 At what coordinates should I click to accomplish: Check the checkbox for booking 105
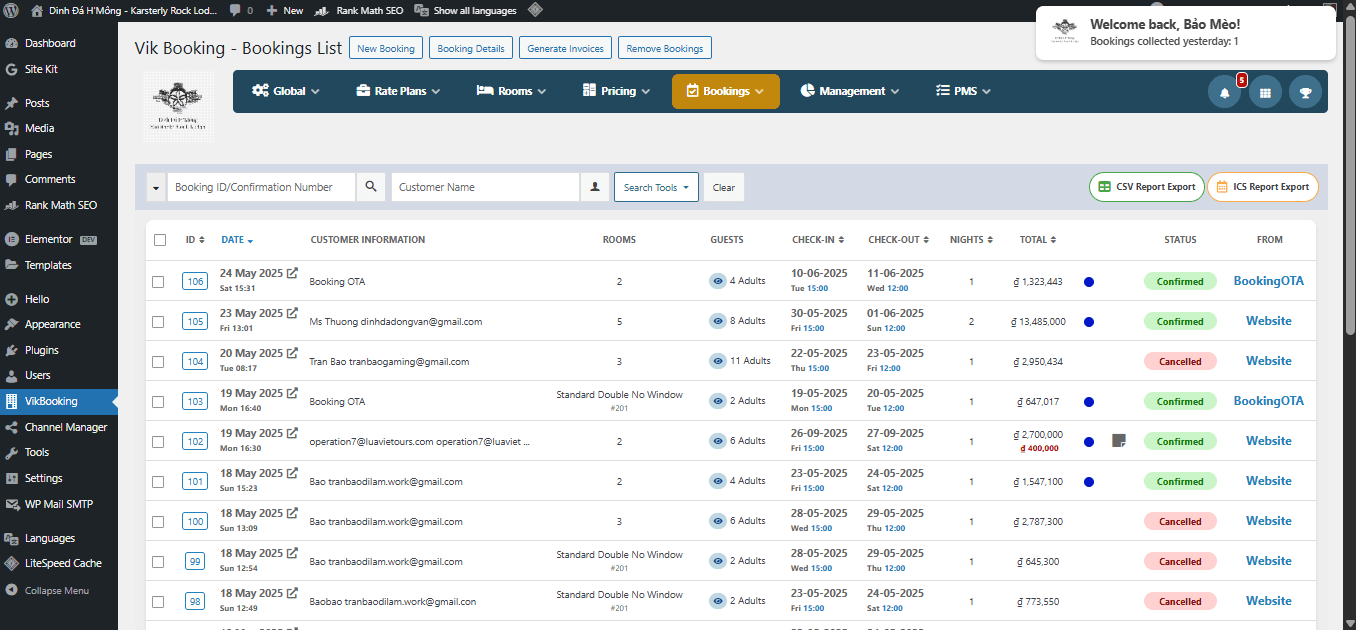tap(158, 322)
